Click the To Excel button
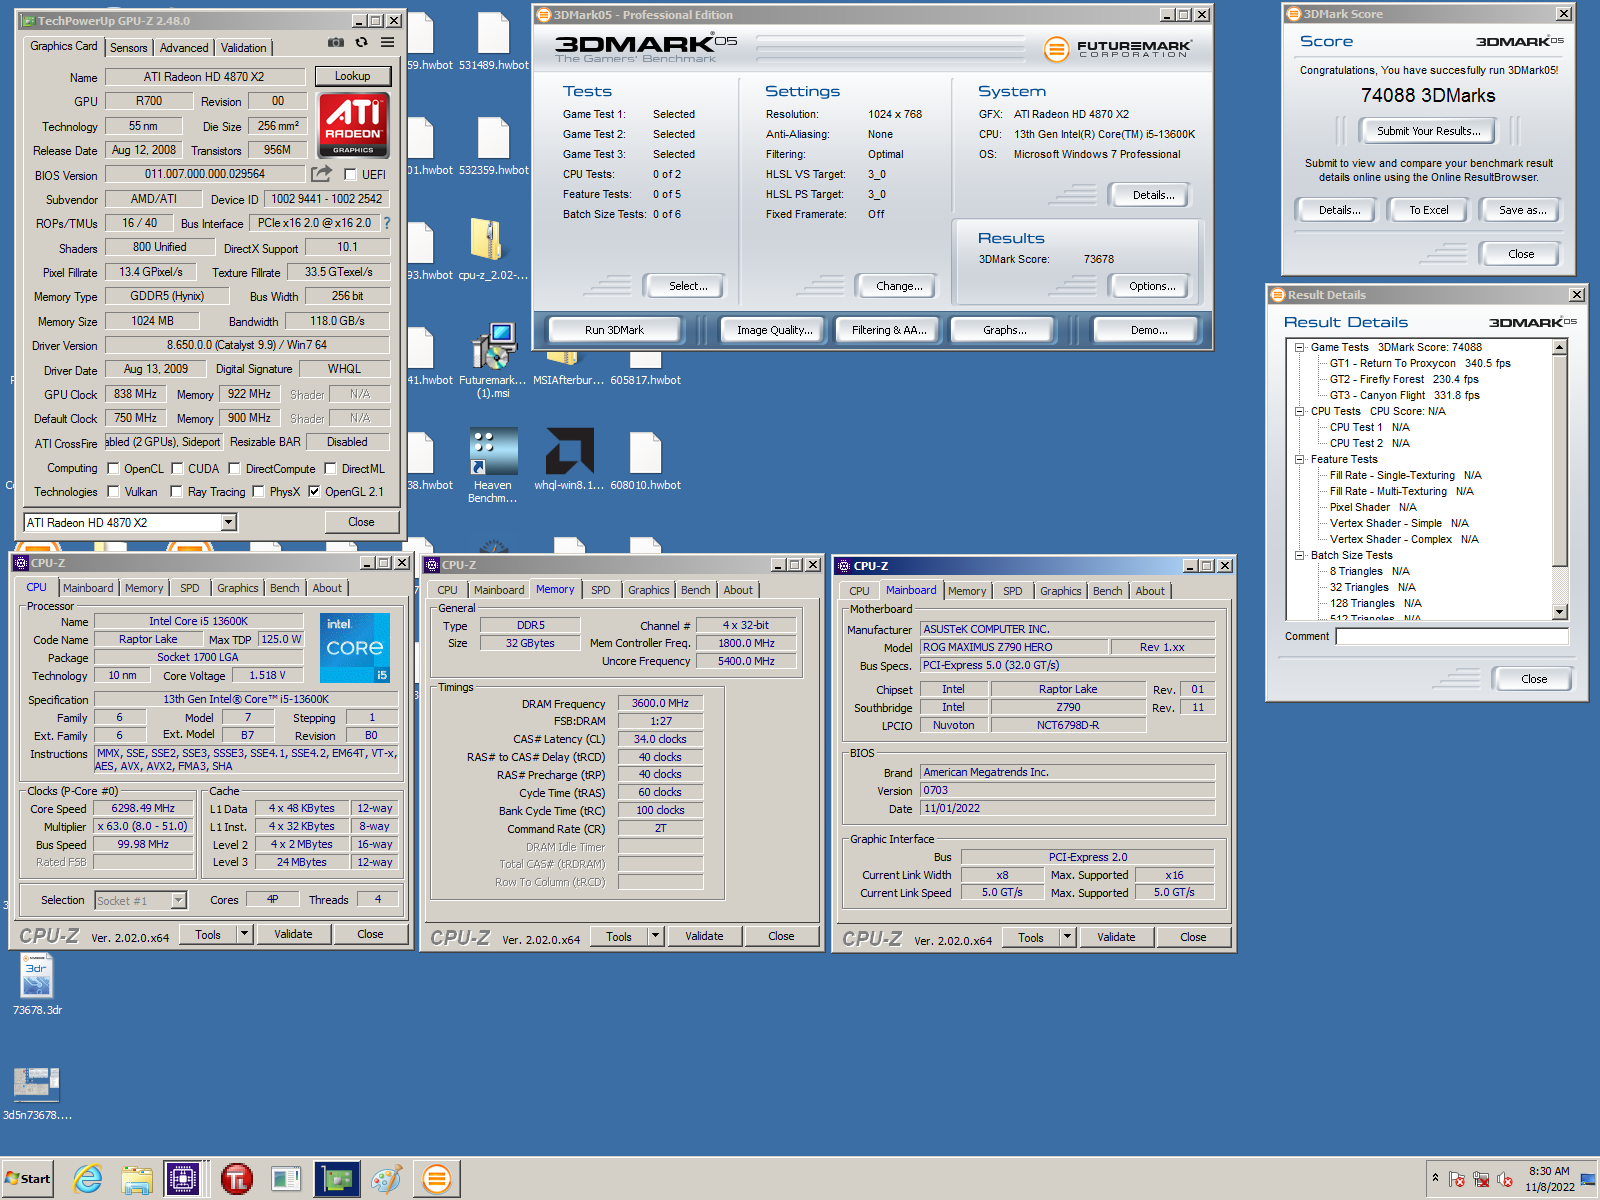The width and height of the screenshot is (1600, 1200). pos(1428,210)
